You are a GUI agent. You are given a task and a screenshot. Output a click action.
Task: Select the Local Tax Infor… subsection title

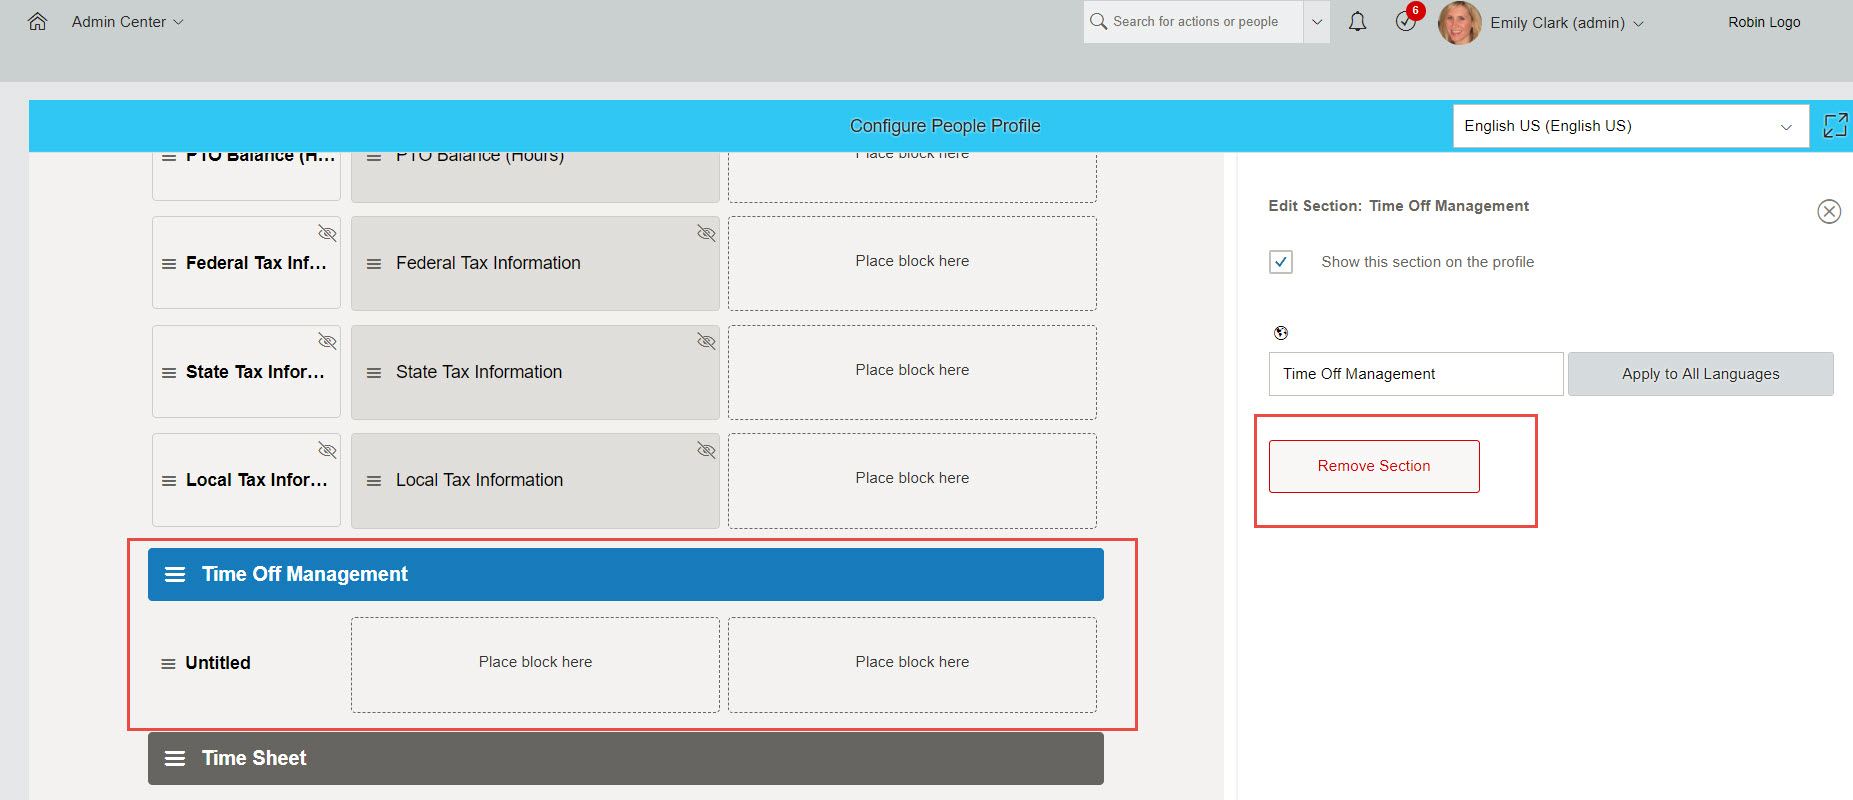pyautogui.click(x=256, y=480)
